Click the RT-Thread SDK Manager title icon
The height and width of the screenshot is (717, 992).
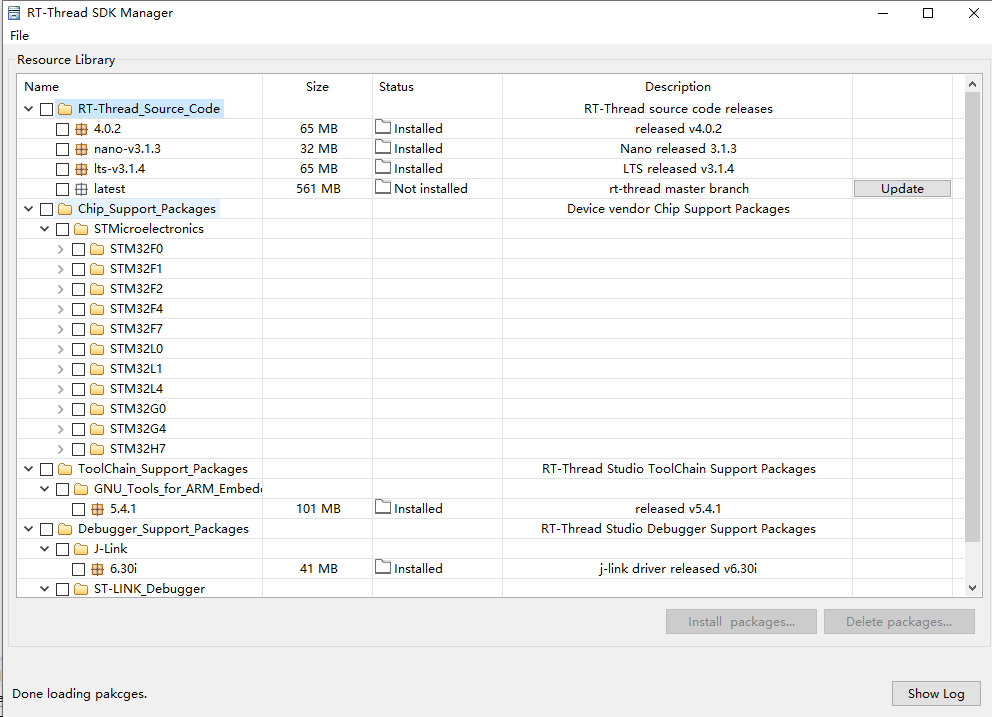tap(15, 13)
